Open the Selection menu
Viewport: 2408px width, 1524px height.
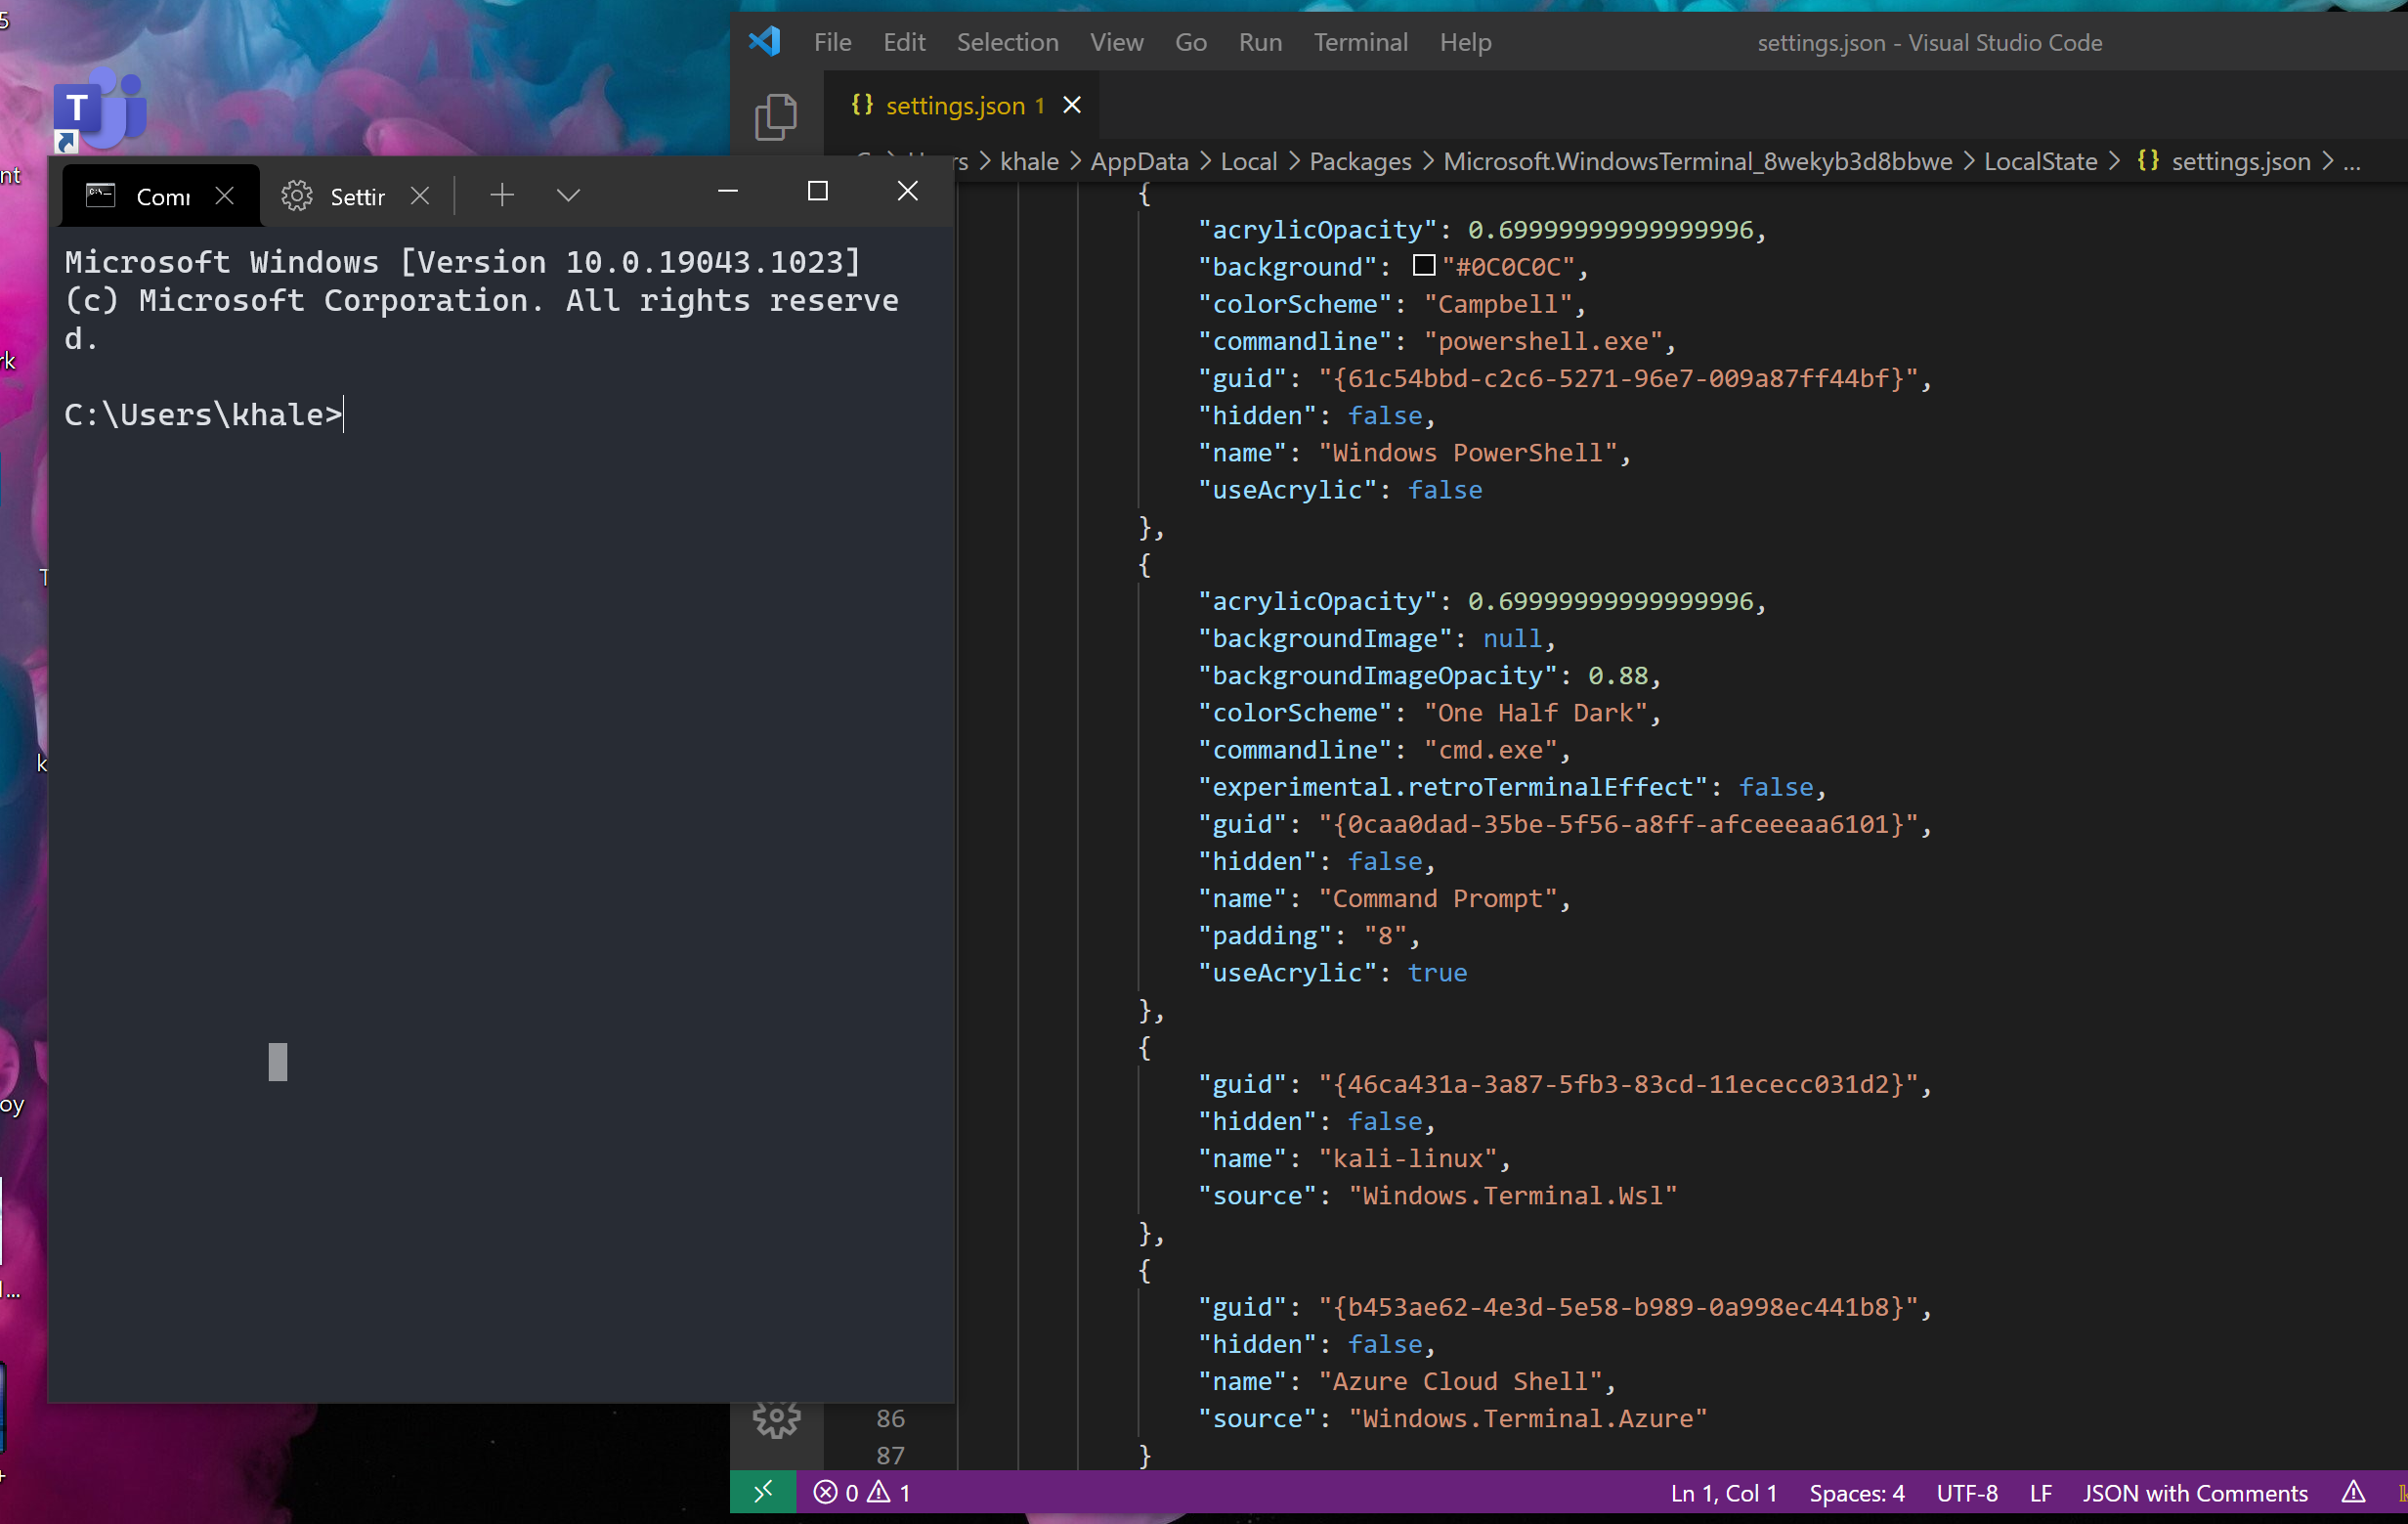point(1007,42)
